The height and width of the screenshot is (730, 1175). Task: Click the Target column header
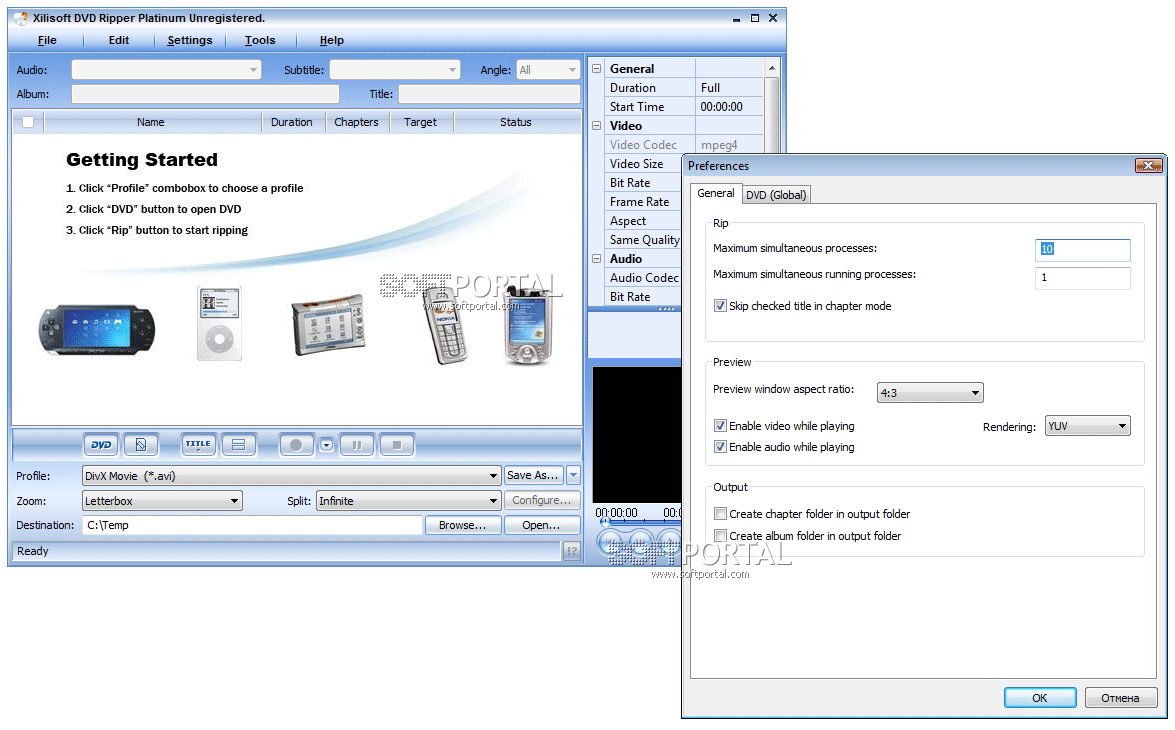pyautogui.click(x=420, y=122)
